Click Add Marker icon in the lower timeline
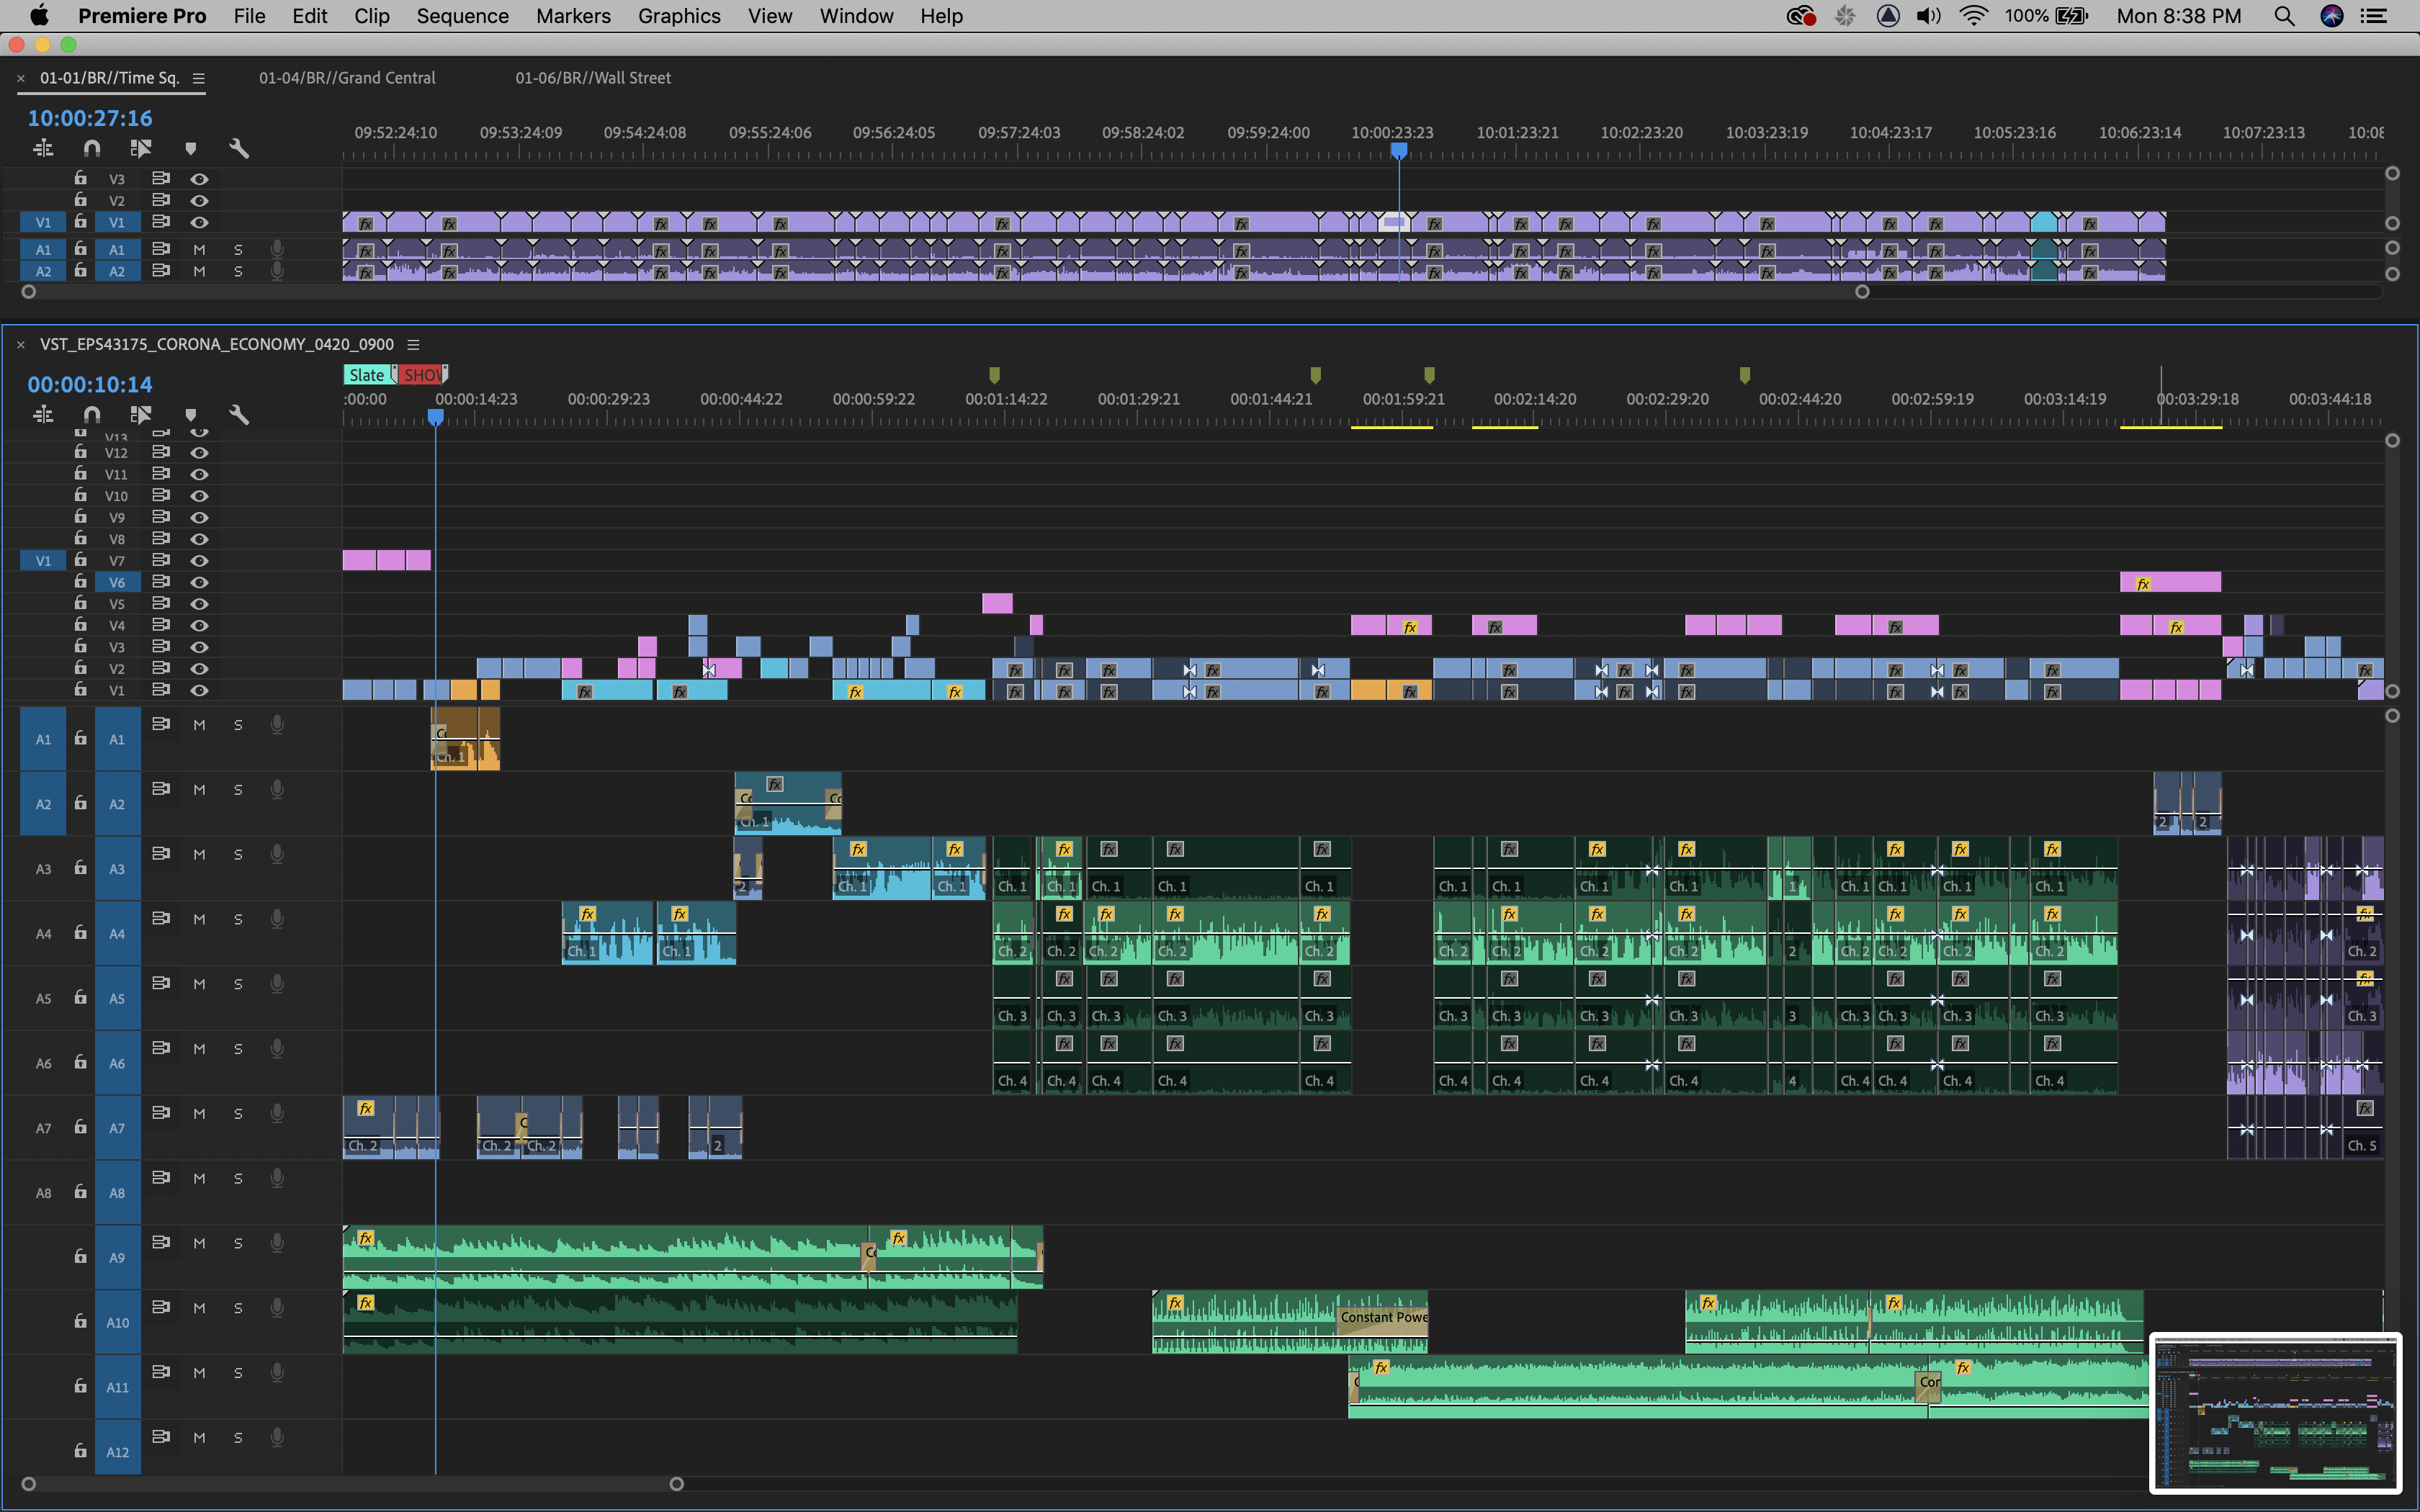This screenshot has height=1512, width=2420. pos(190,415)
